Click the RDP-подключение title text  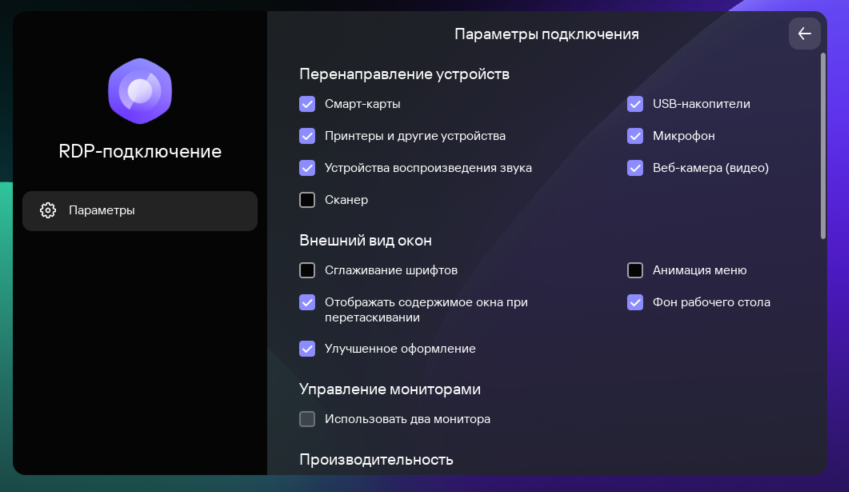click(140, 152)
